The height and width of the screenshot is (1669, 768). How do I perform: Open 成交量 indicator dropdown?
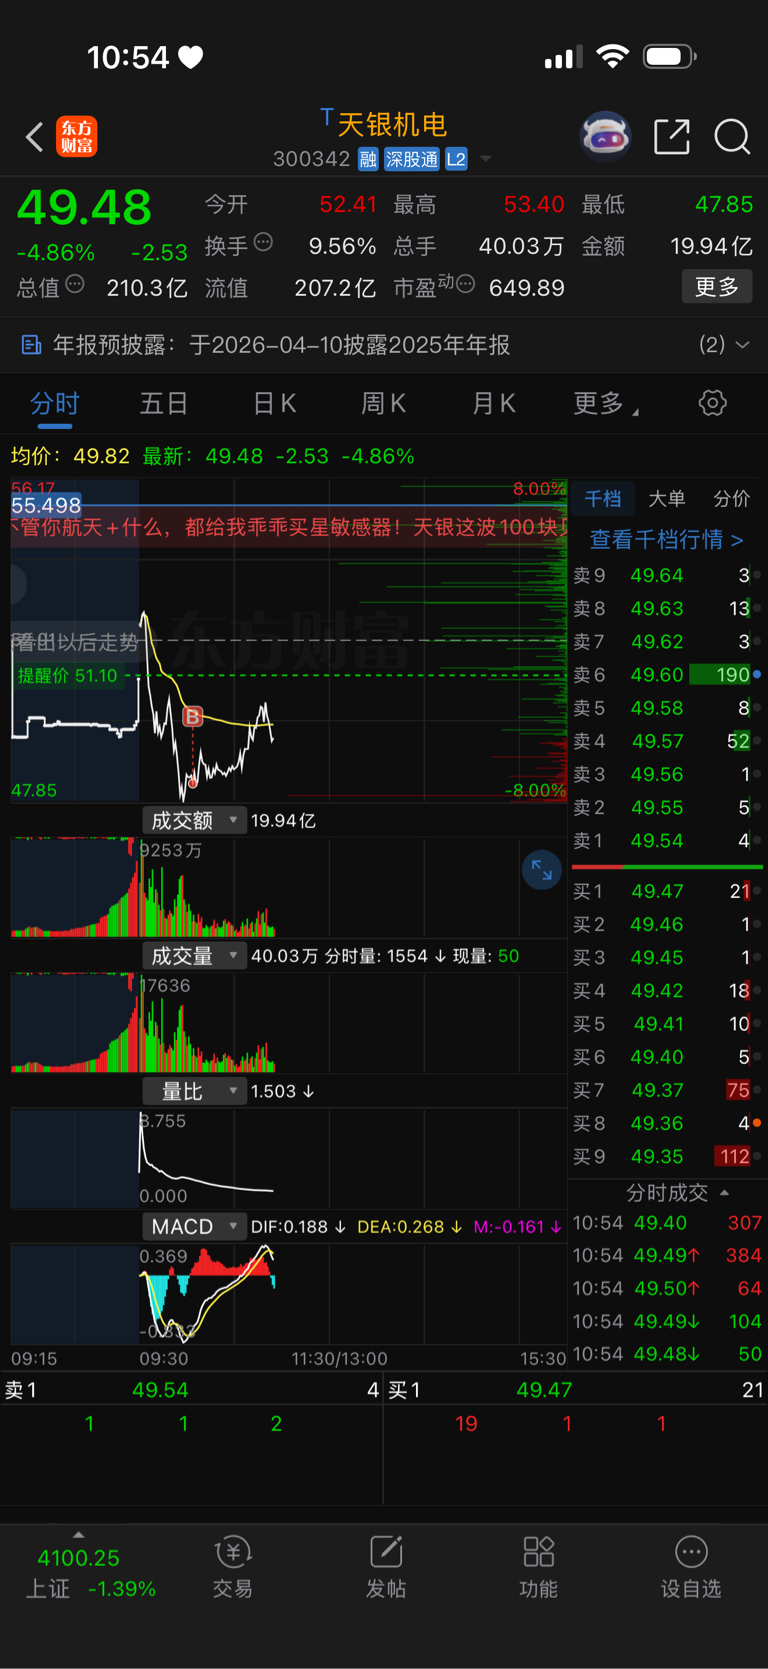[x=194, y=956]
